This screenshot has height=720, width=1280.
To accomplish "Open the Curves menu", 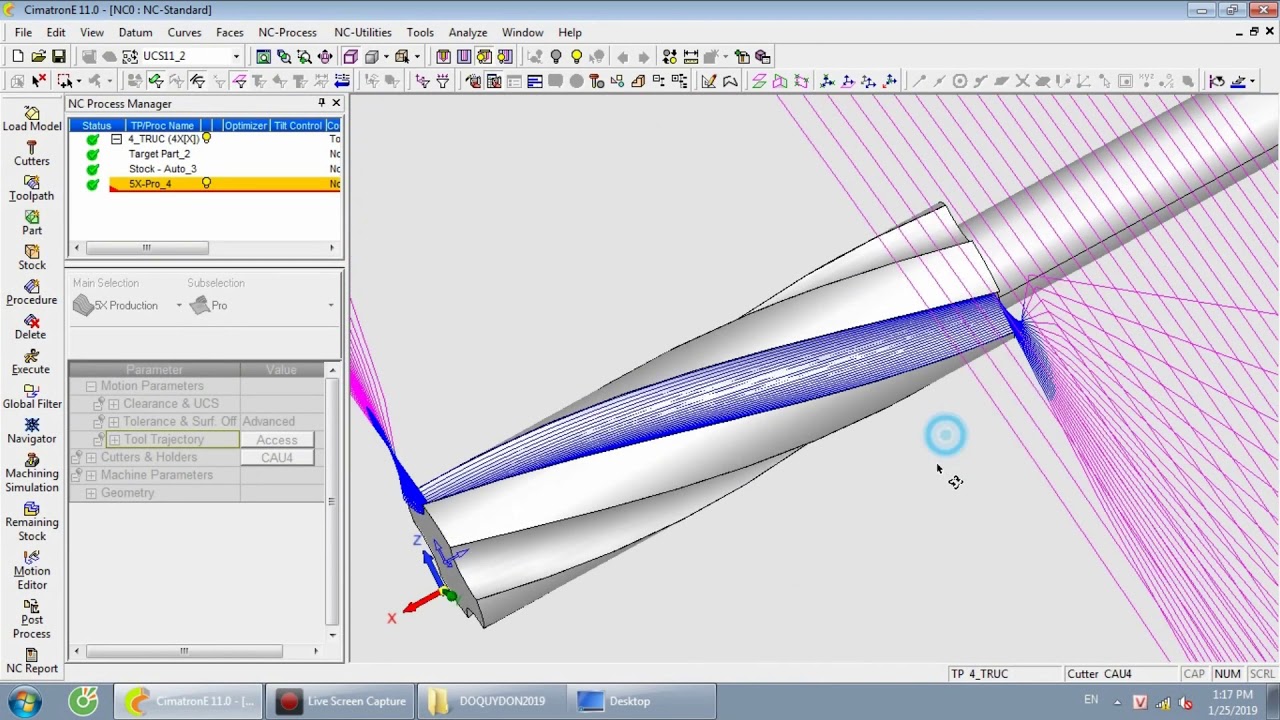I will click(184, 33).
